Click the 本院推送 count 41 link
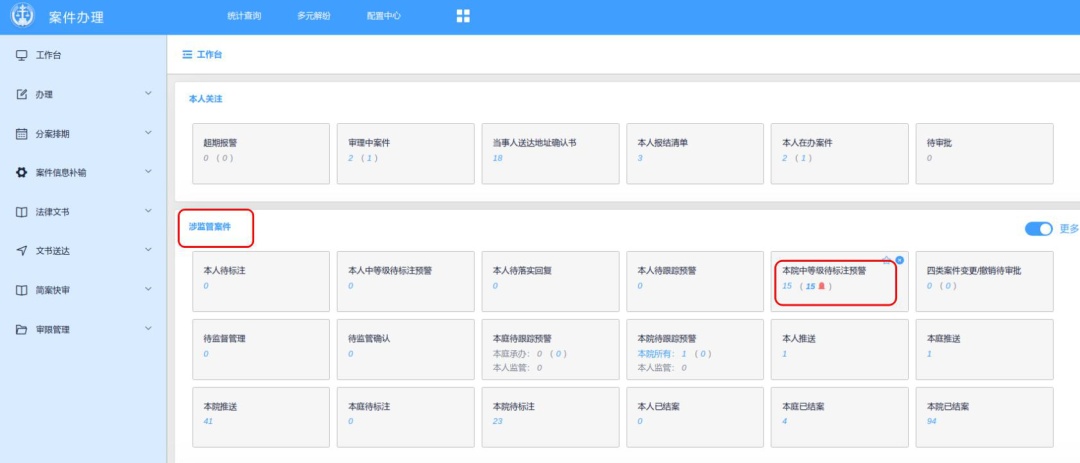 [208, 421]
